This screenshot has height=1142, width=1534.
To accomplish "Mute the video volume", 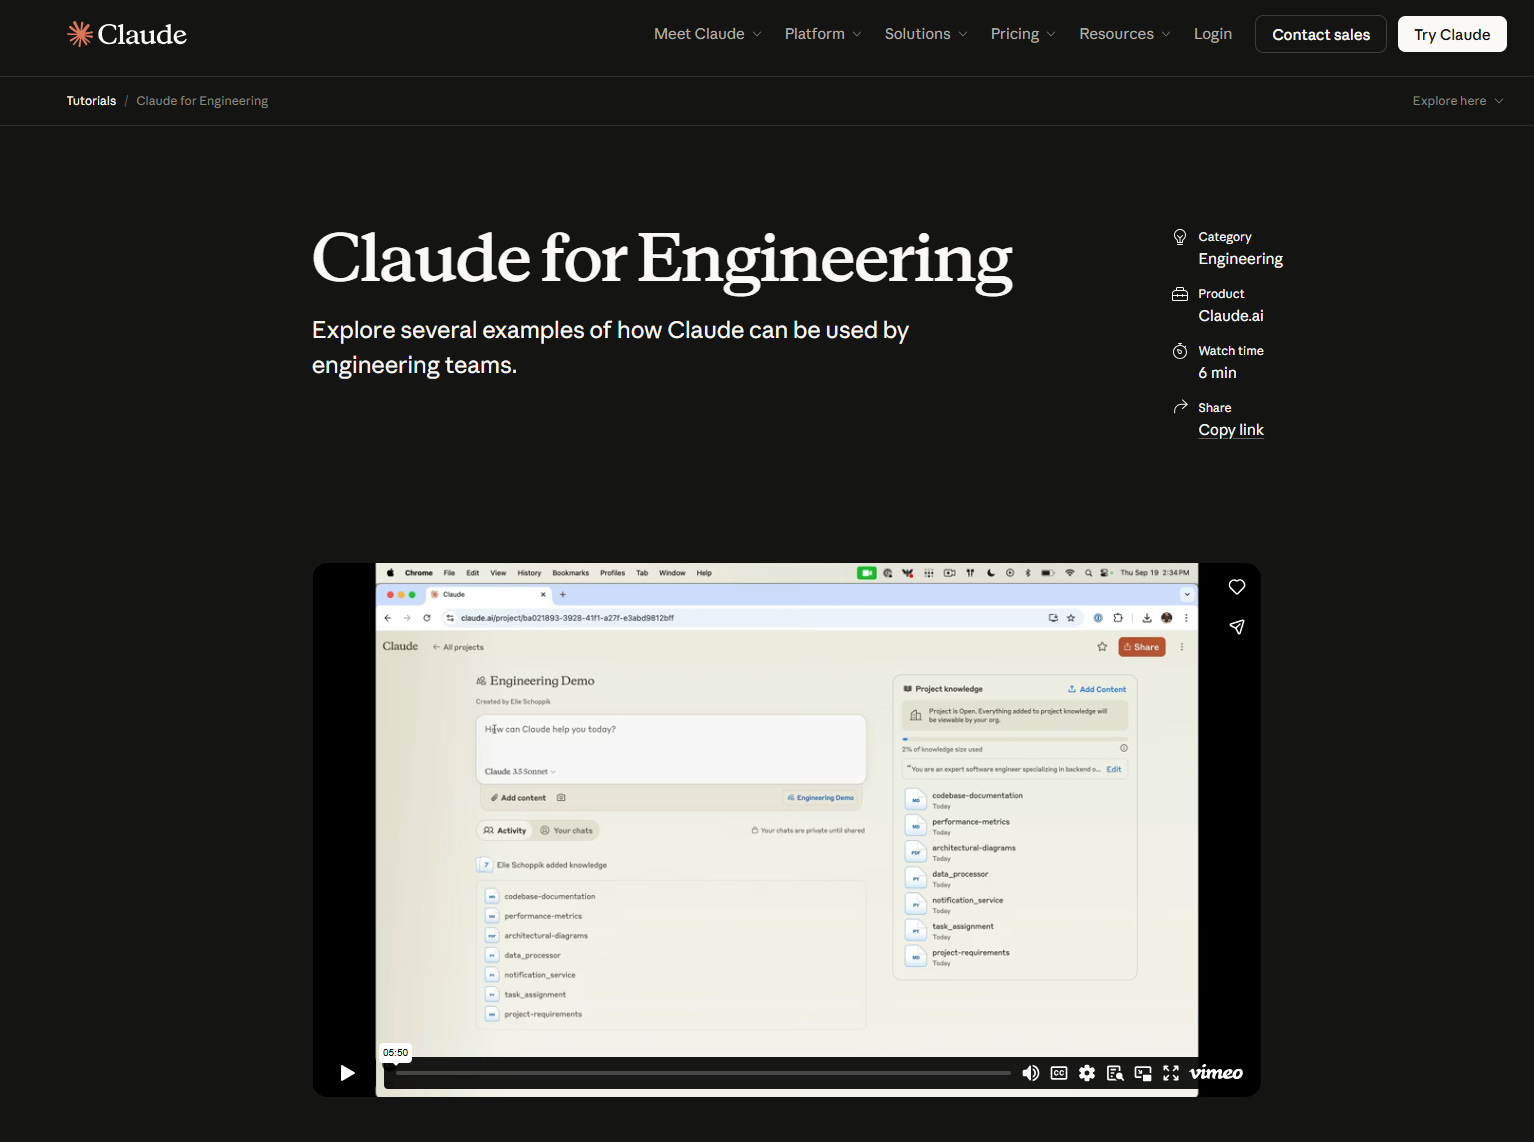I will point(1030,1073).
